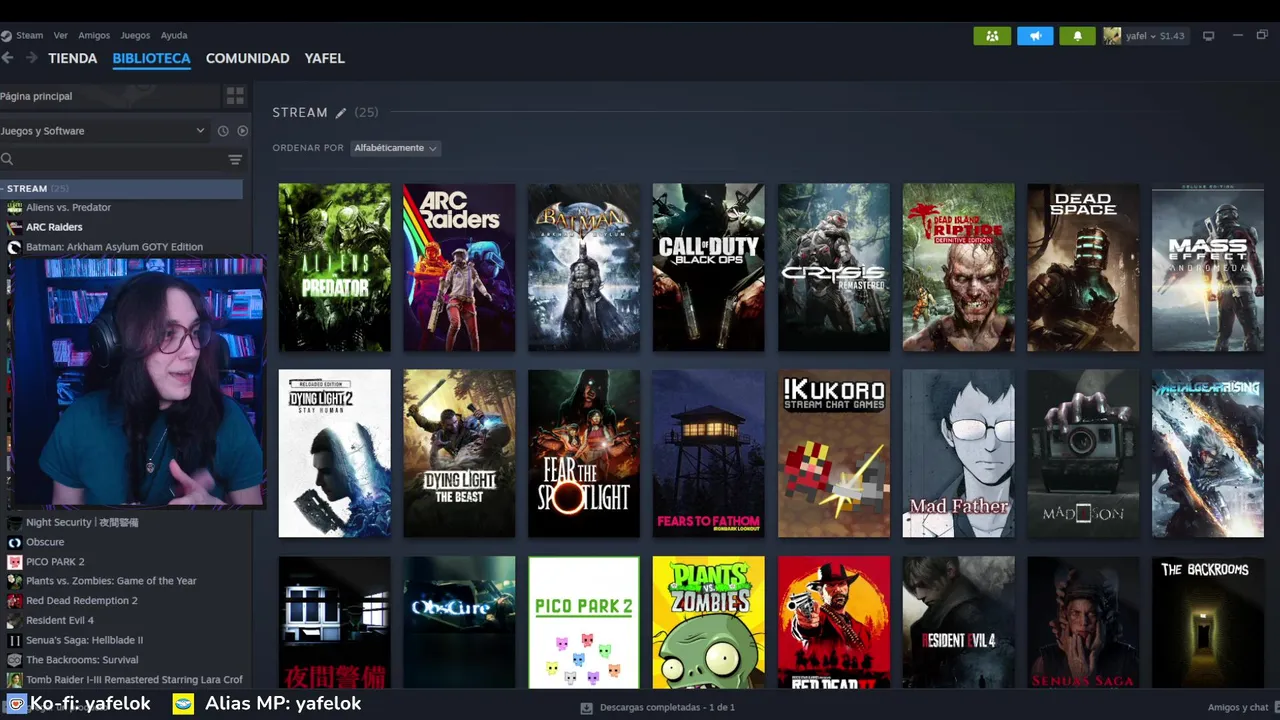
Task: Click The Backrooms: Survival list icon
Action: (14, 660)
